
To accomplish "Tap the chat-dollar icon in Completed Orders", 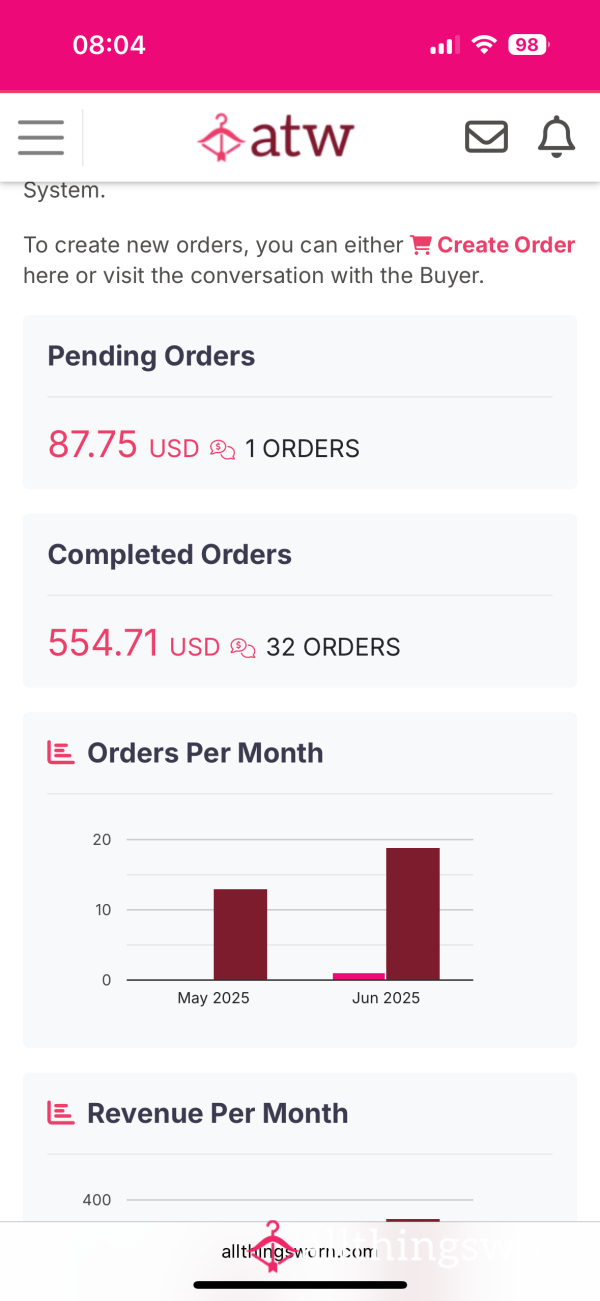I will click(x=242, y=647).
